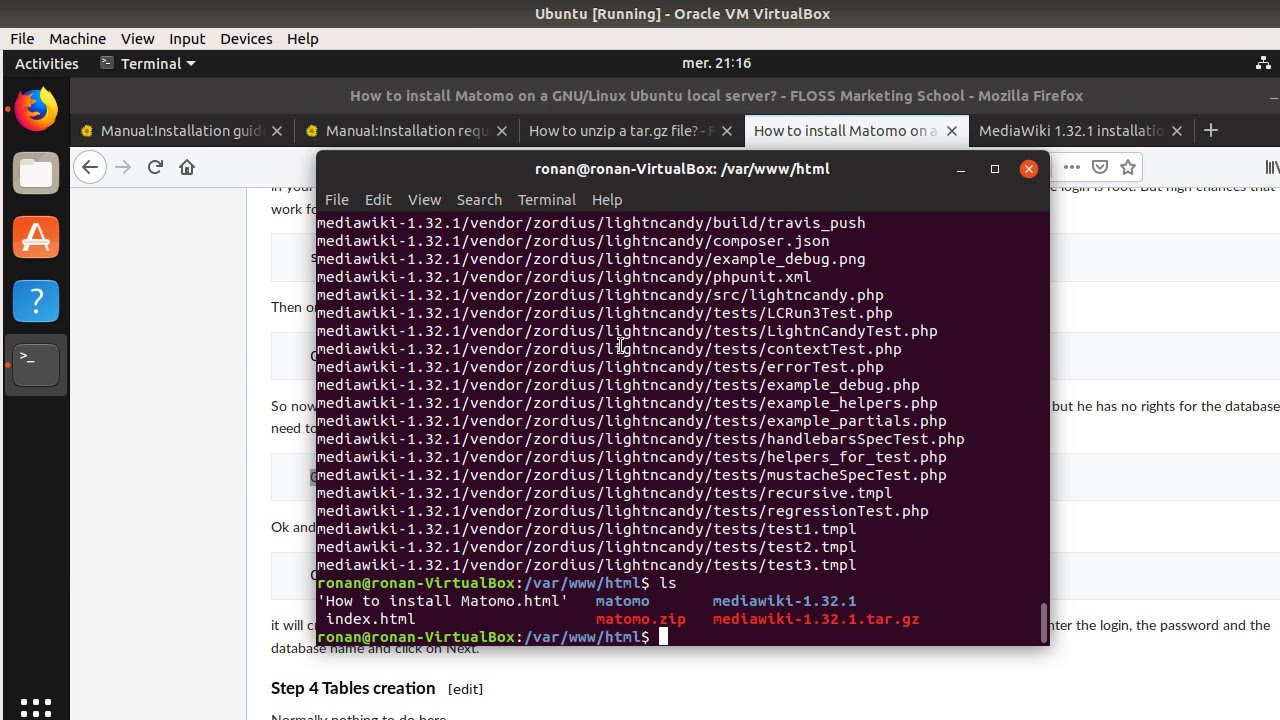Open the VirtualBox File menu
The image size is (1280, 720).
(22, 38)
